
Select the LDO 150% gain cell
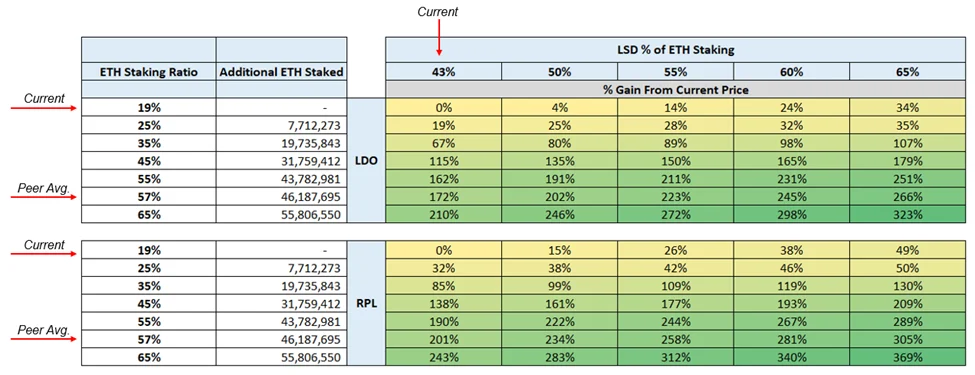(x=675, y=161)
